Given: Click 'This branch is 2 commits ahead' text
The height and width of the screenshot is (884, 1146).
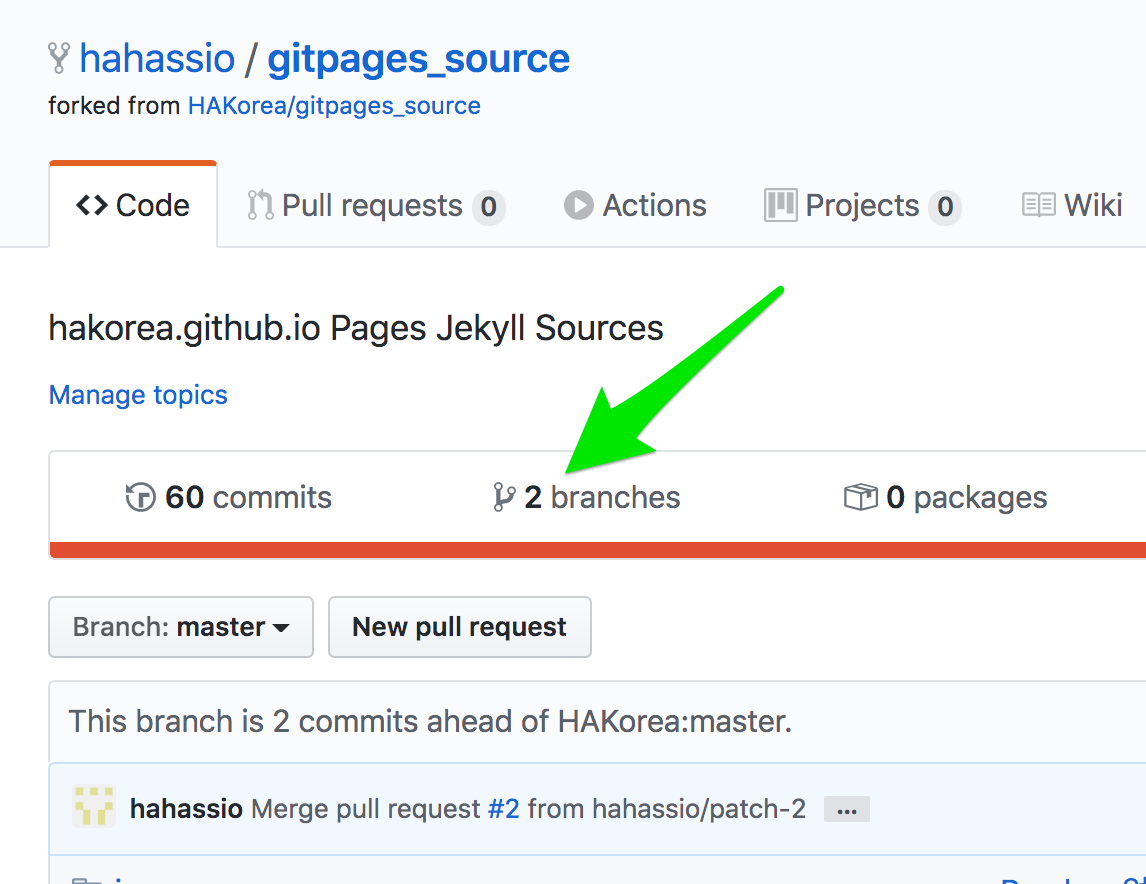Looking at the screenshot, I should pyautogui.click(x=430, y=722).
